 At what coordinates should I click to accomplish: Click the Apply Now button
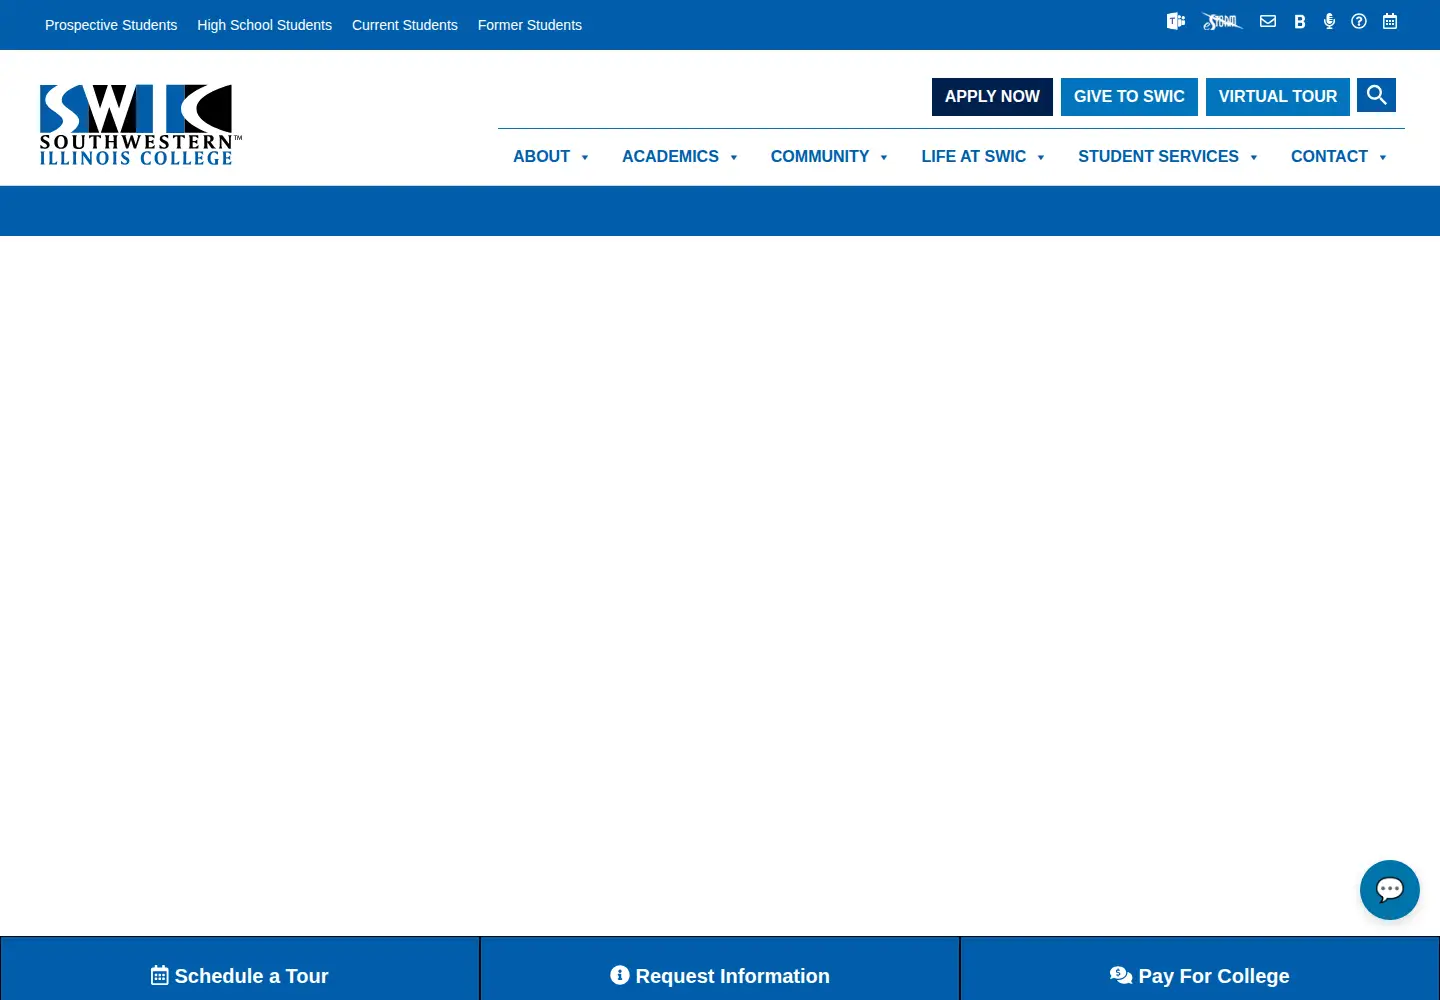(992, 97)
